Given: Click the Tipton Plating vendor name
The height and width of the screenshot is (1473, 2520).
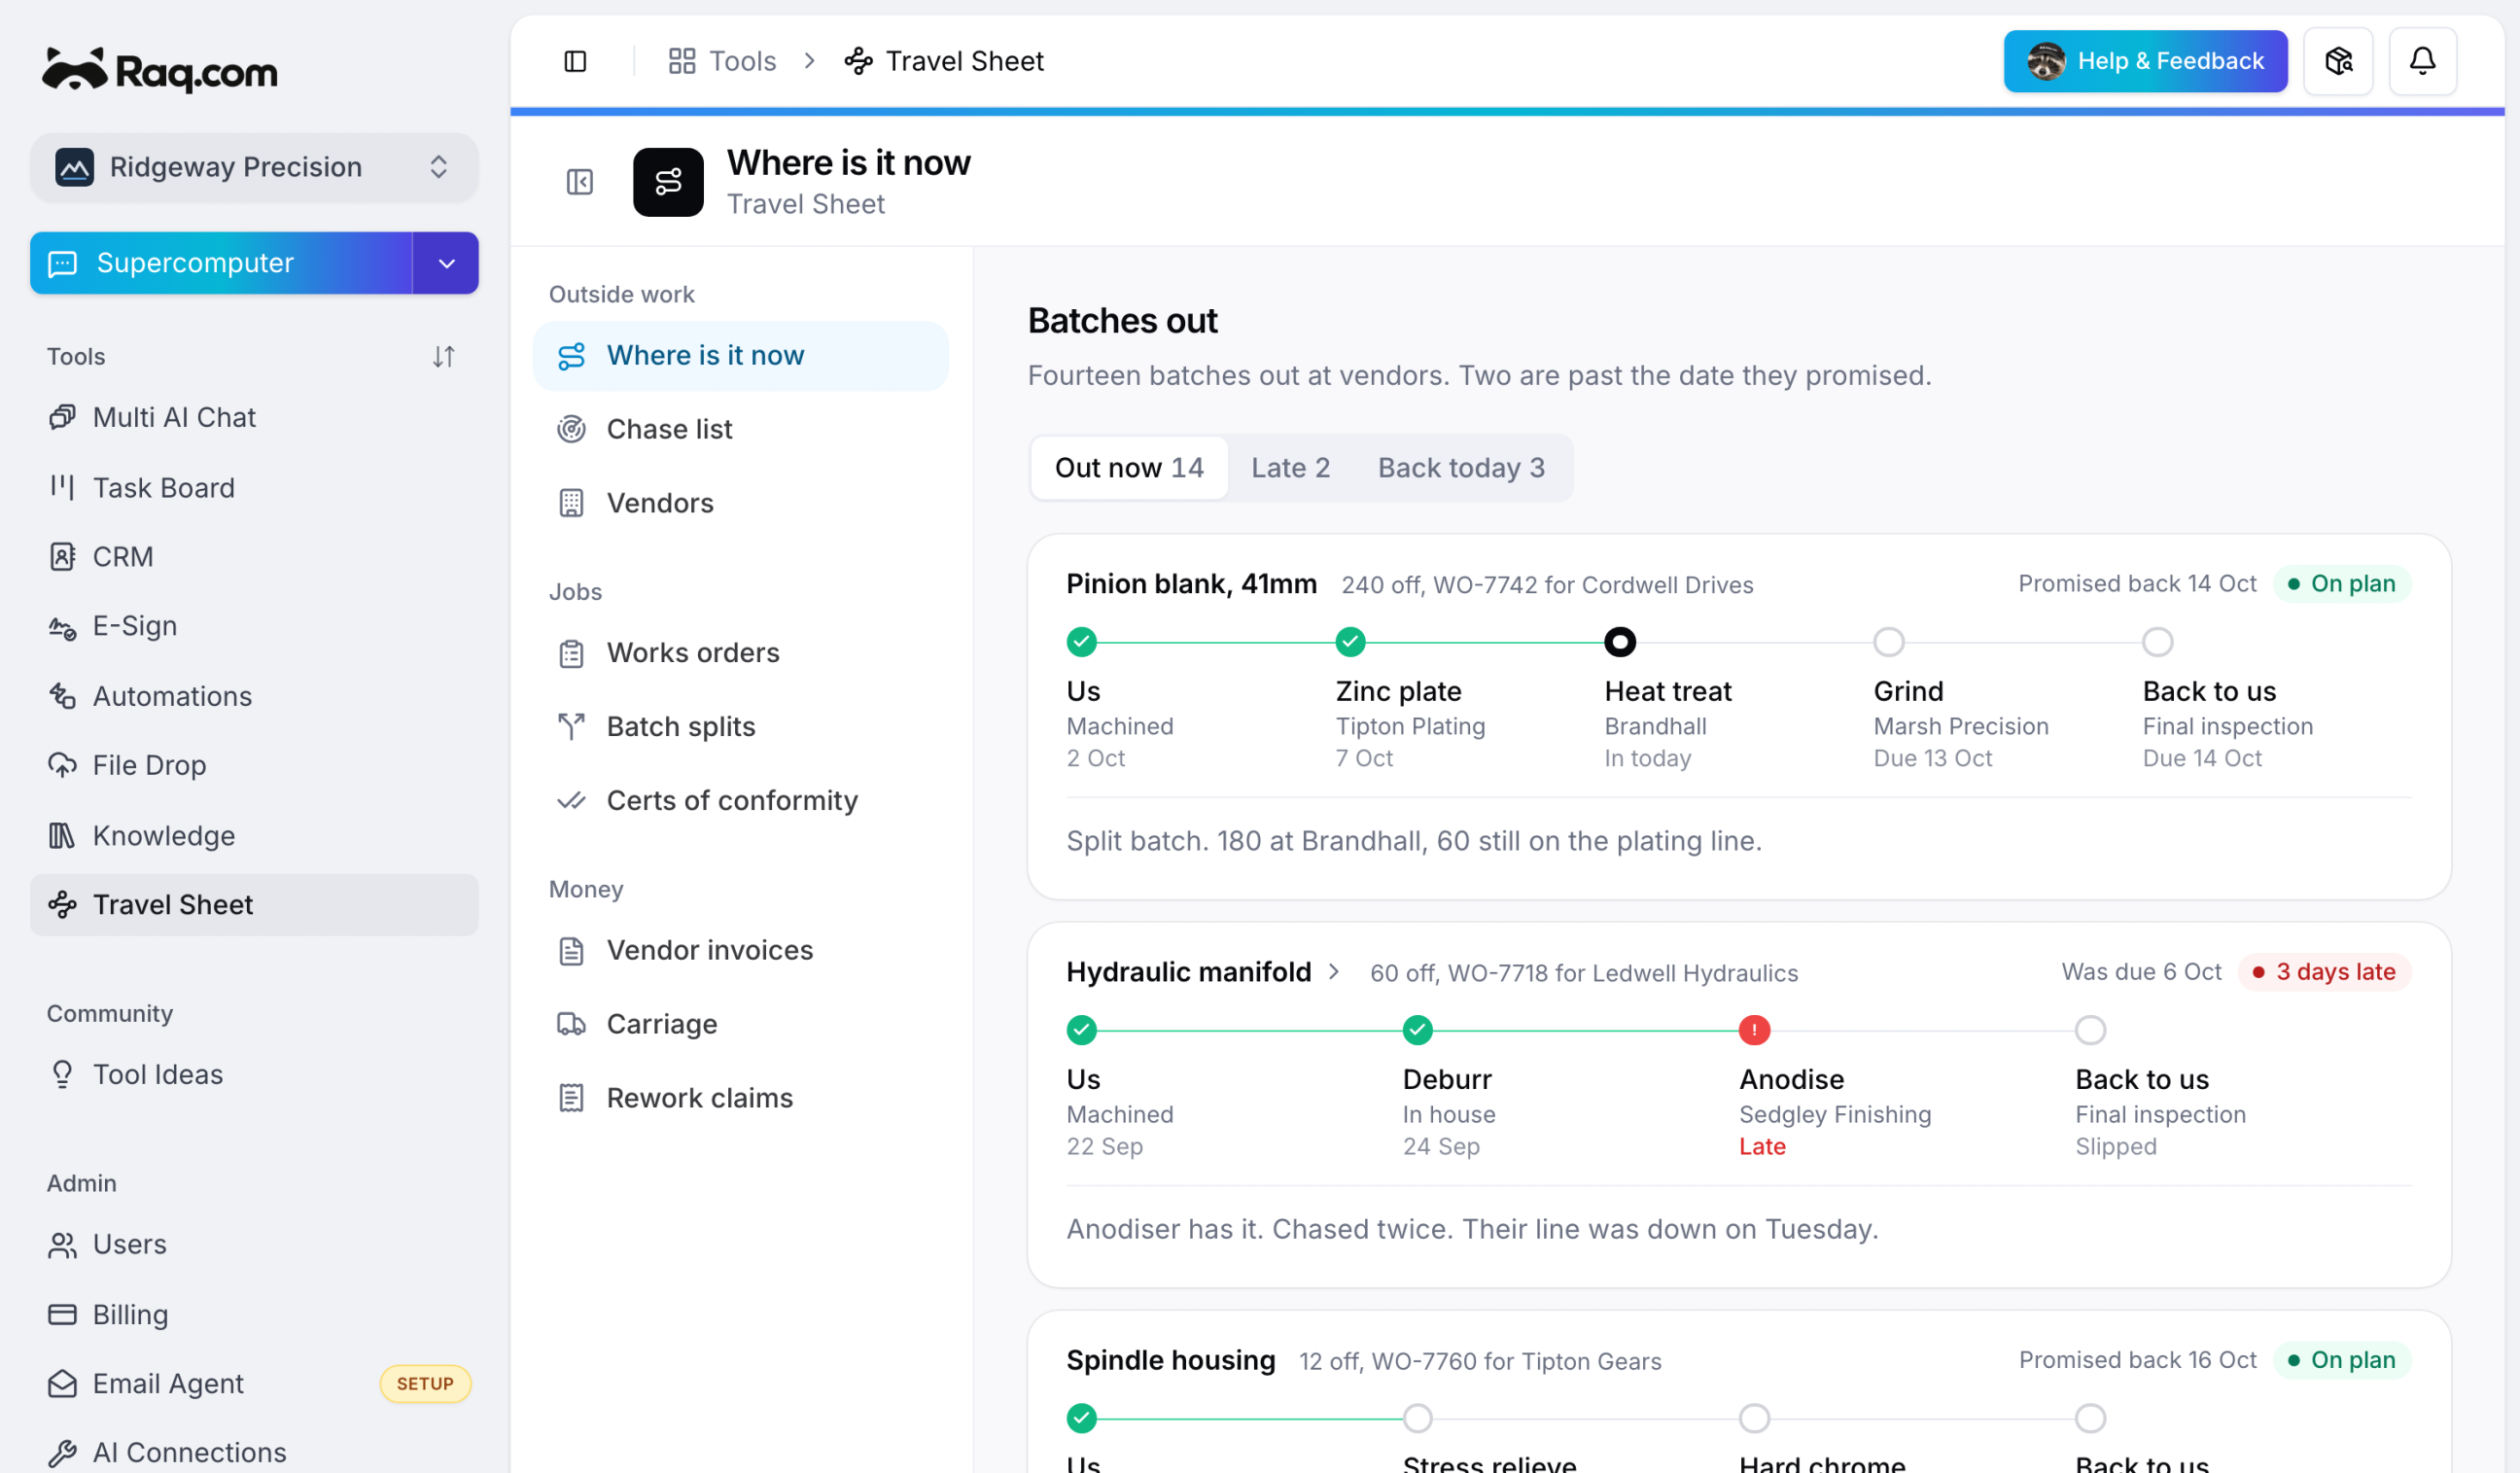Looking at the screenshot, I should [x=1410, y=726].
